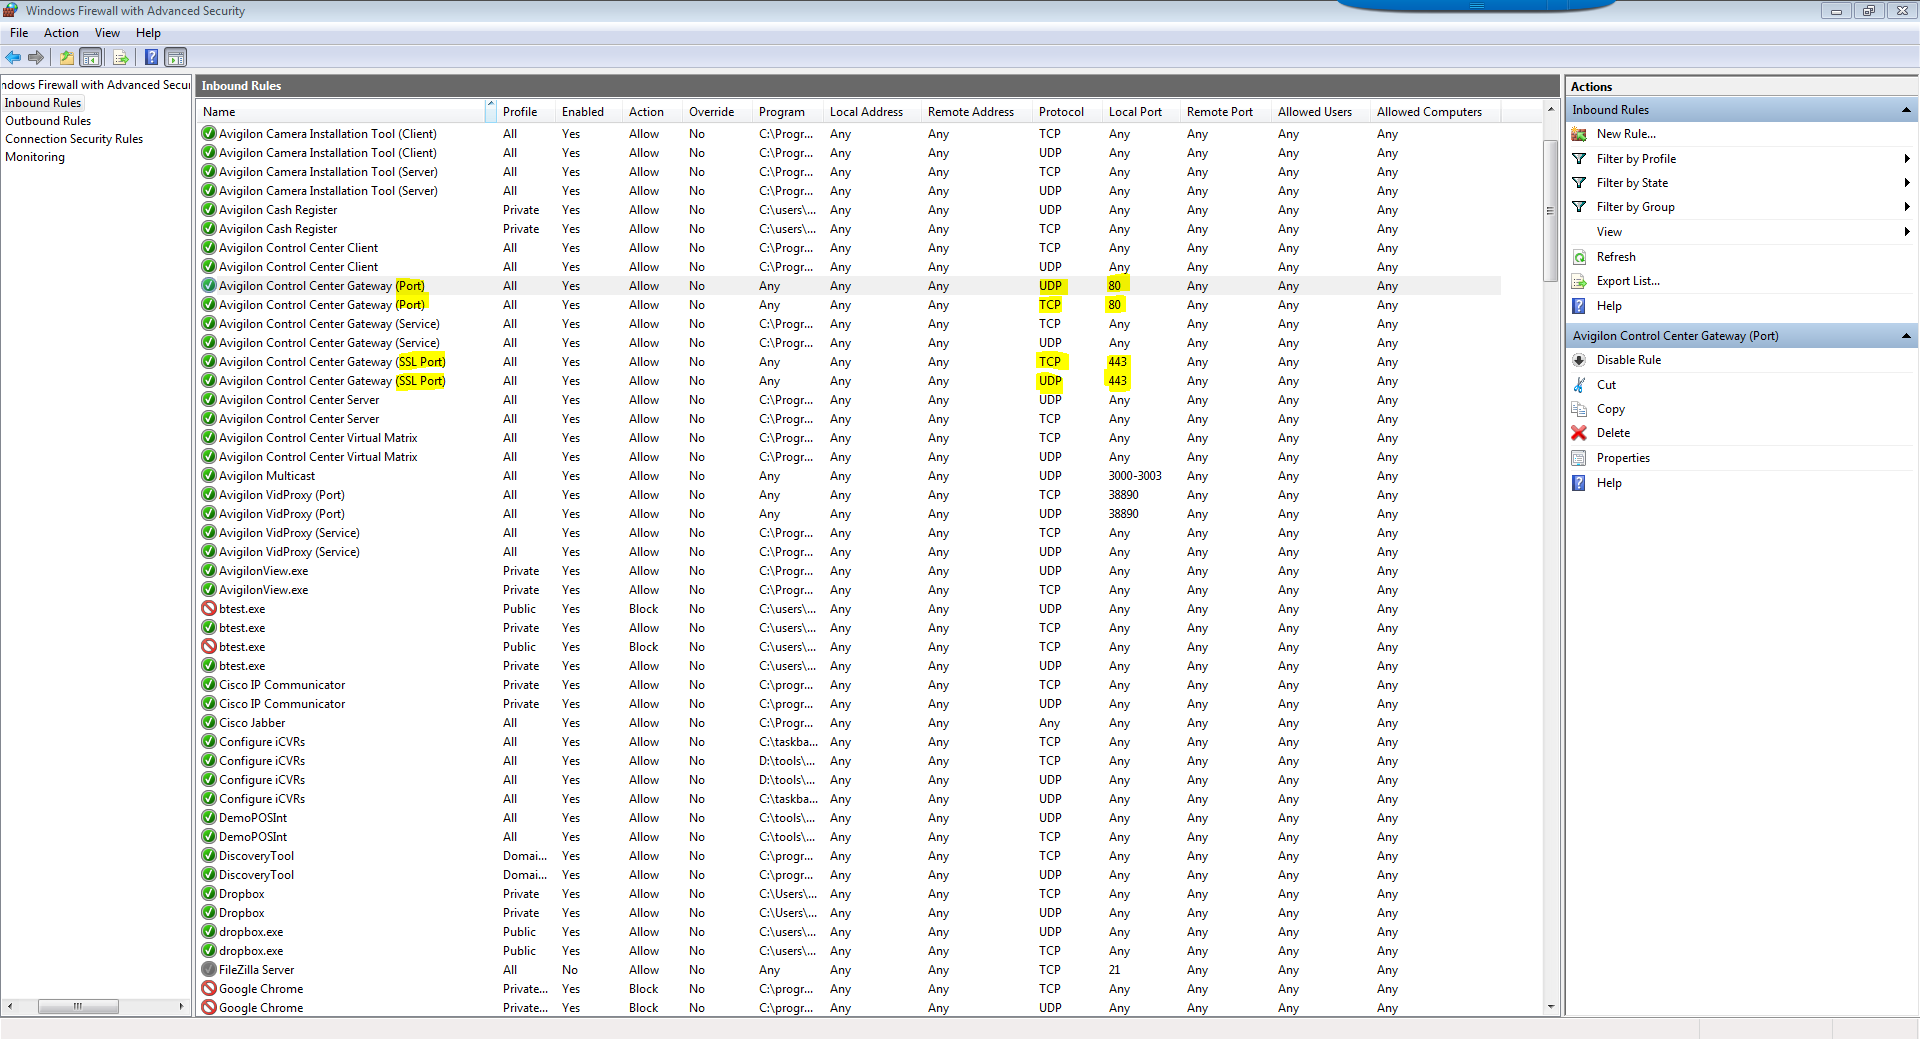Click the Up One Level folder icon
Viewport: 1920px width, 1039px height.
[x=66, y=58]
